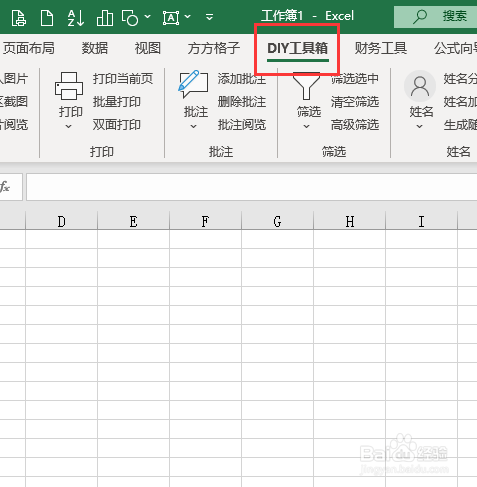Image resolution: width=477 pixels, height=487 pixels.
Task: Click 批注阅览 button
Action: (242, 125)
